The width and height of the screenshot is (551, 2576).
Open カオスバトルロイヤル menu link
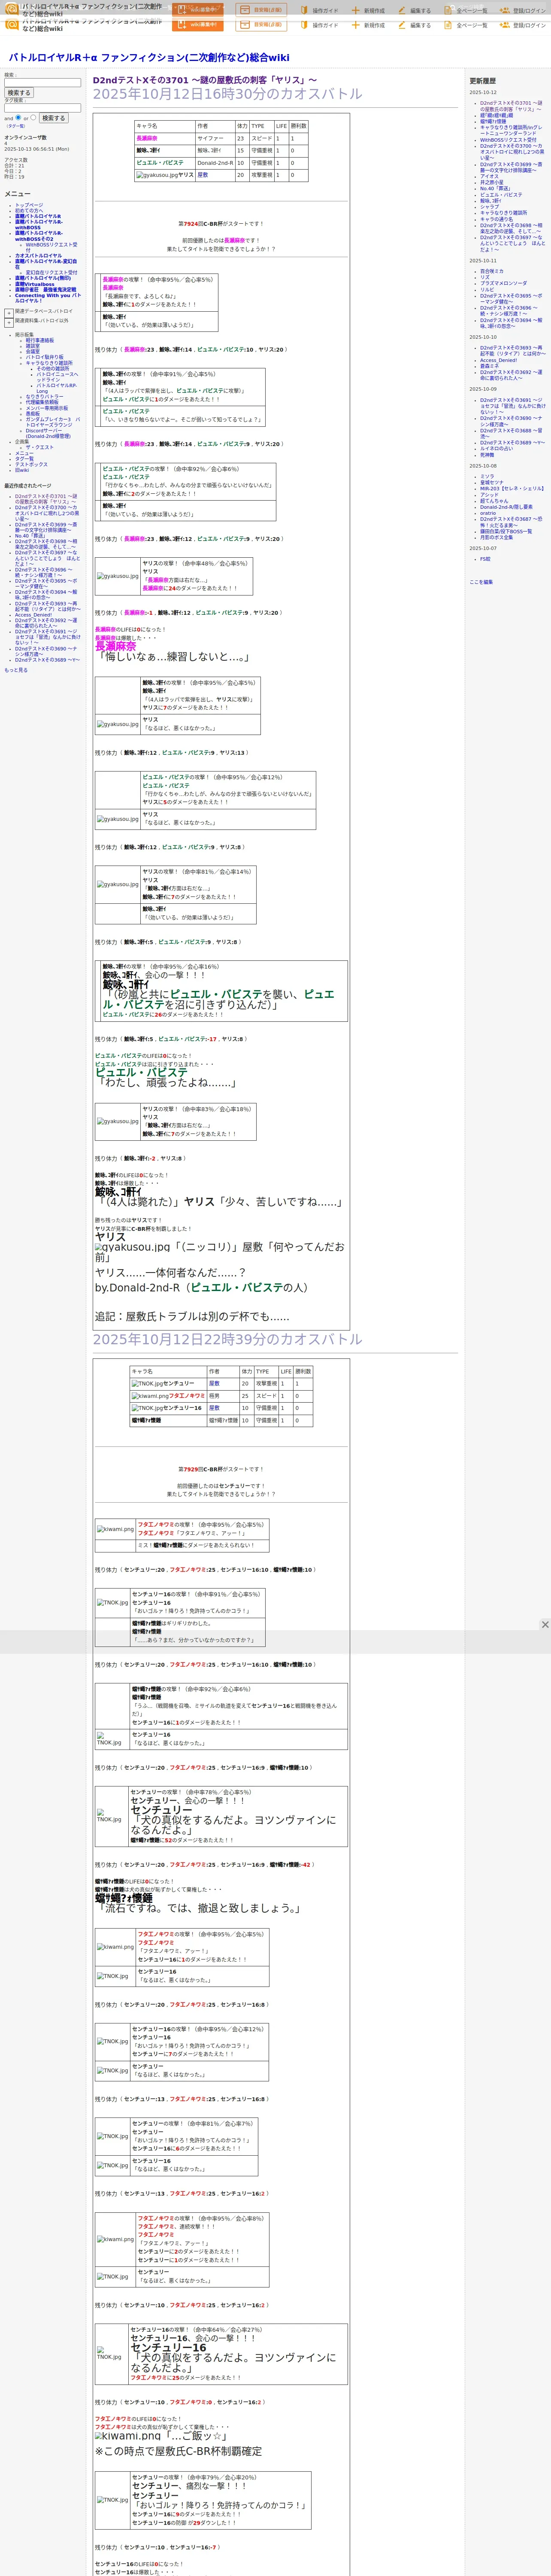pos(38,255)
